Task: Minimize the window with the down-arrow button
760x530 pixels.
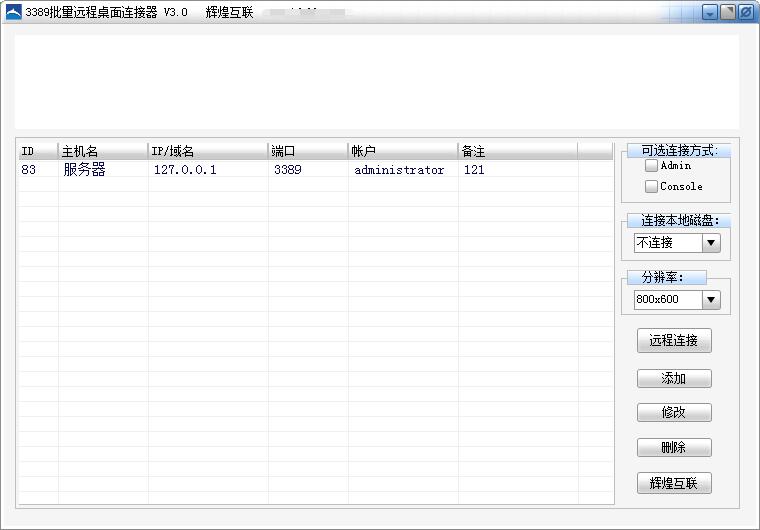Action: (x=710, y=13)
